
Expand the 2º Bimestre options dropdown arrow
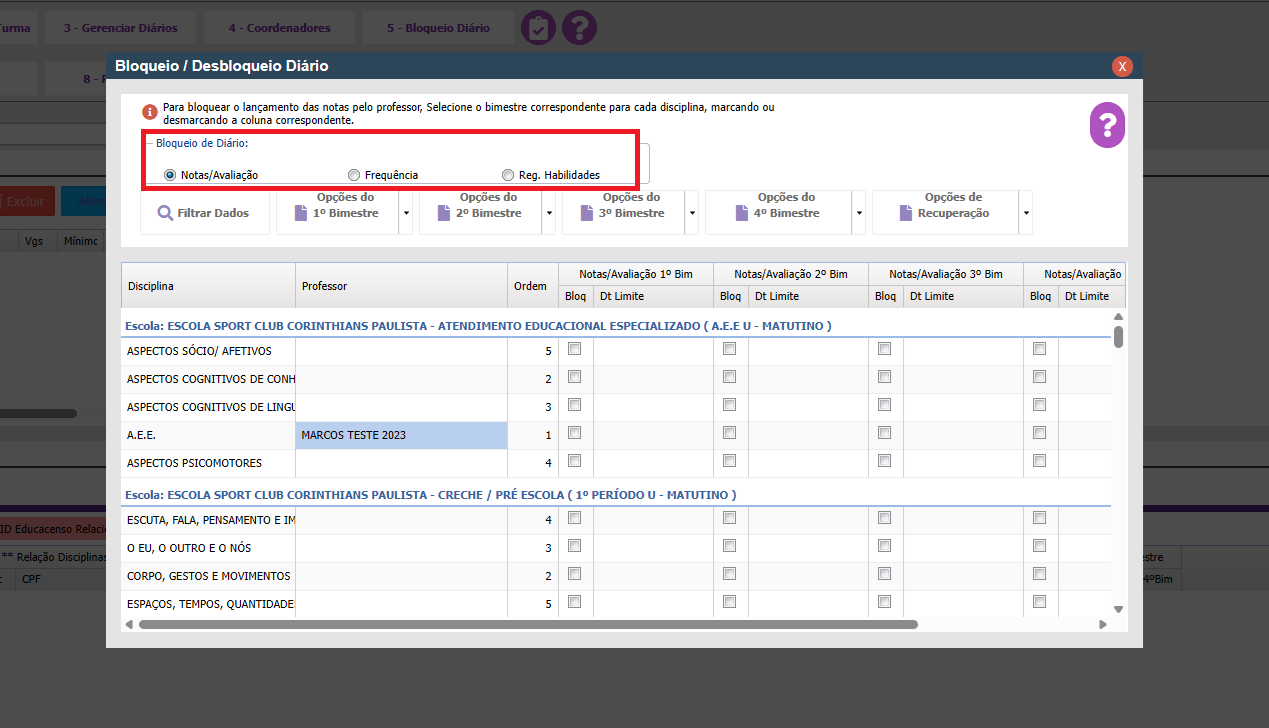(x=548, y=213)
